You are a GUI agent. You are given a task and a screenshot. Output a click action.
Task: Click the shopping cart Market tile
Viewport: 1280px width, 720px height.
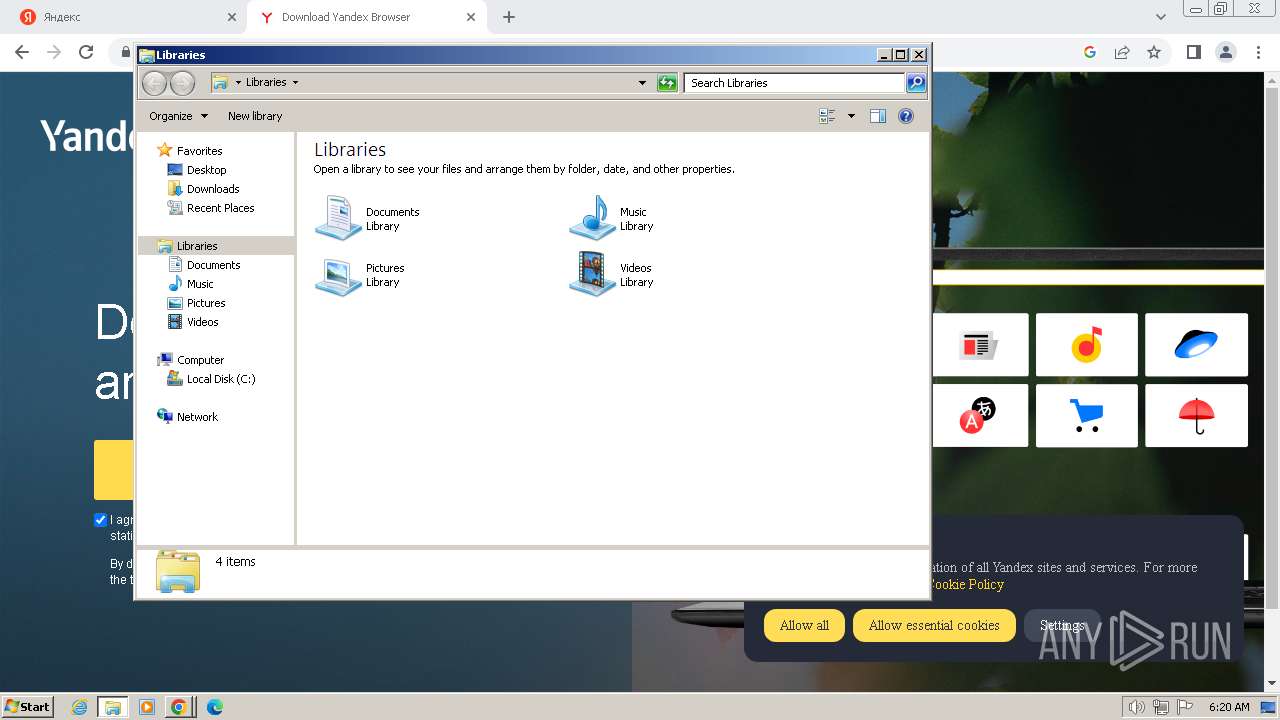pos(1087,415)
